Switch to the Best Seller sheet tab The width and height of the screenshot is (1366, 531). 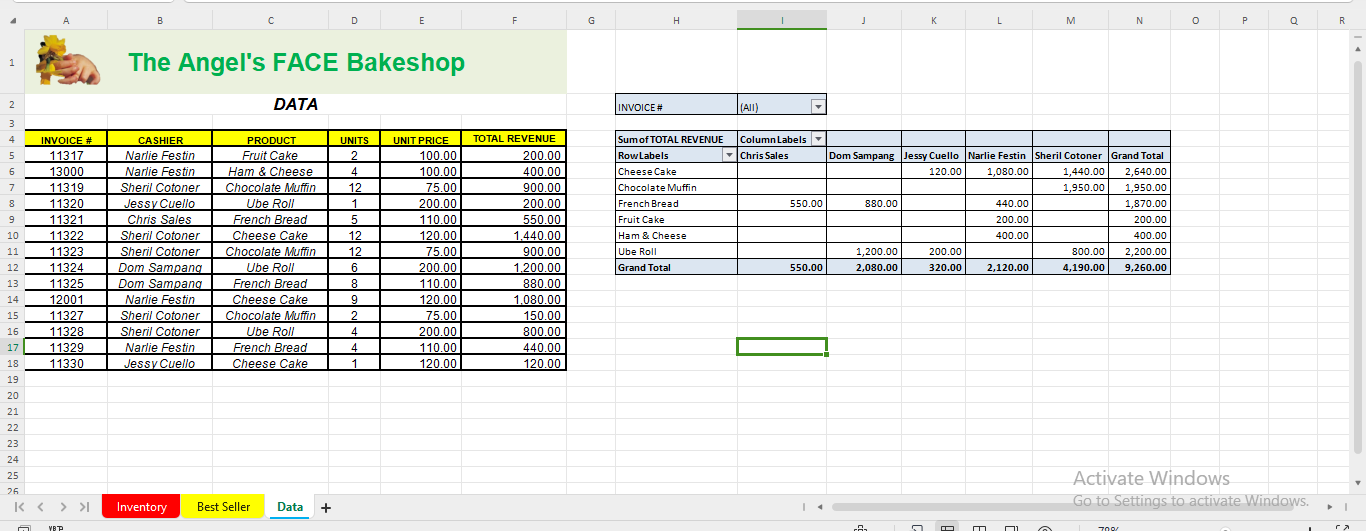pyautogui.click(x=223, y=507)
